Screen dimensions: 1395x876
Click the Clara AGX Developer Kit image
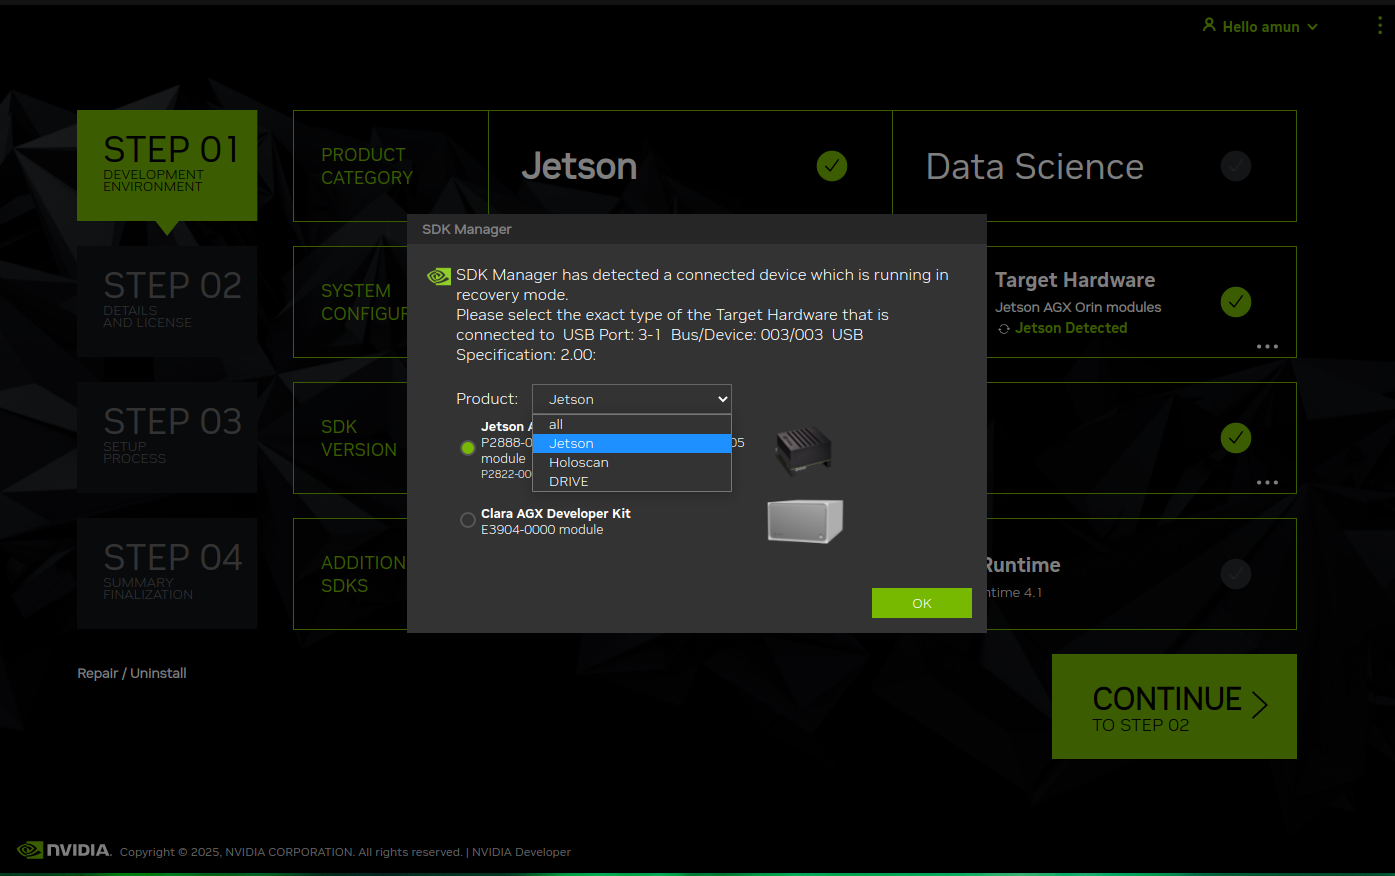(805, 521)
